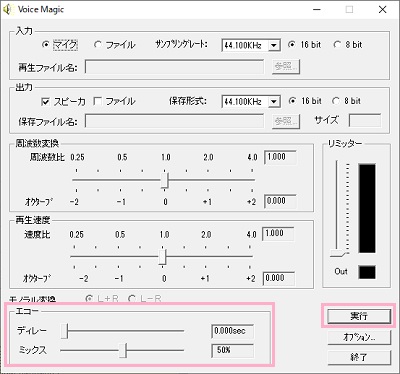Open the サンプリングレート dropdown
The image size is (400, 374).
[x=274, y=45]
